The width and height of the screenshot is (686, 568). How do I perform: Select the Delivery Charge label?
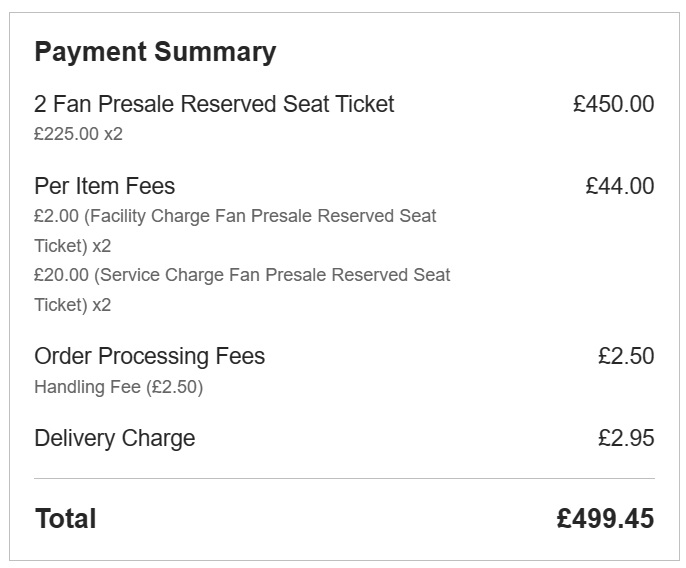[115, 438]
